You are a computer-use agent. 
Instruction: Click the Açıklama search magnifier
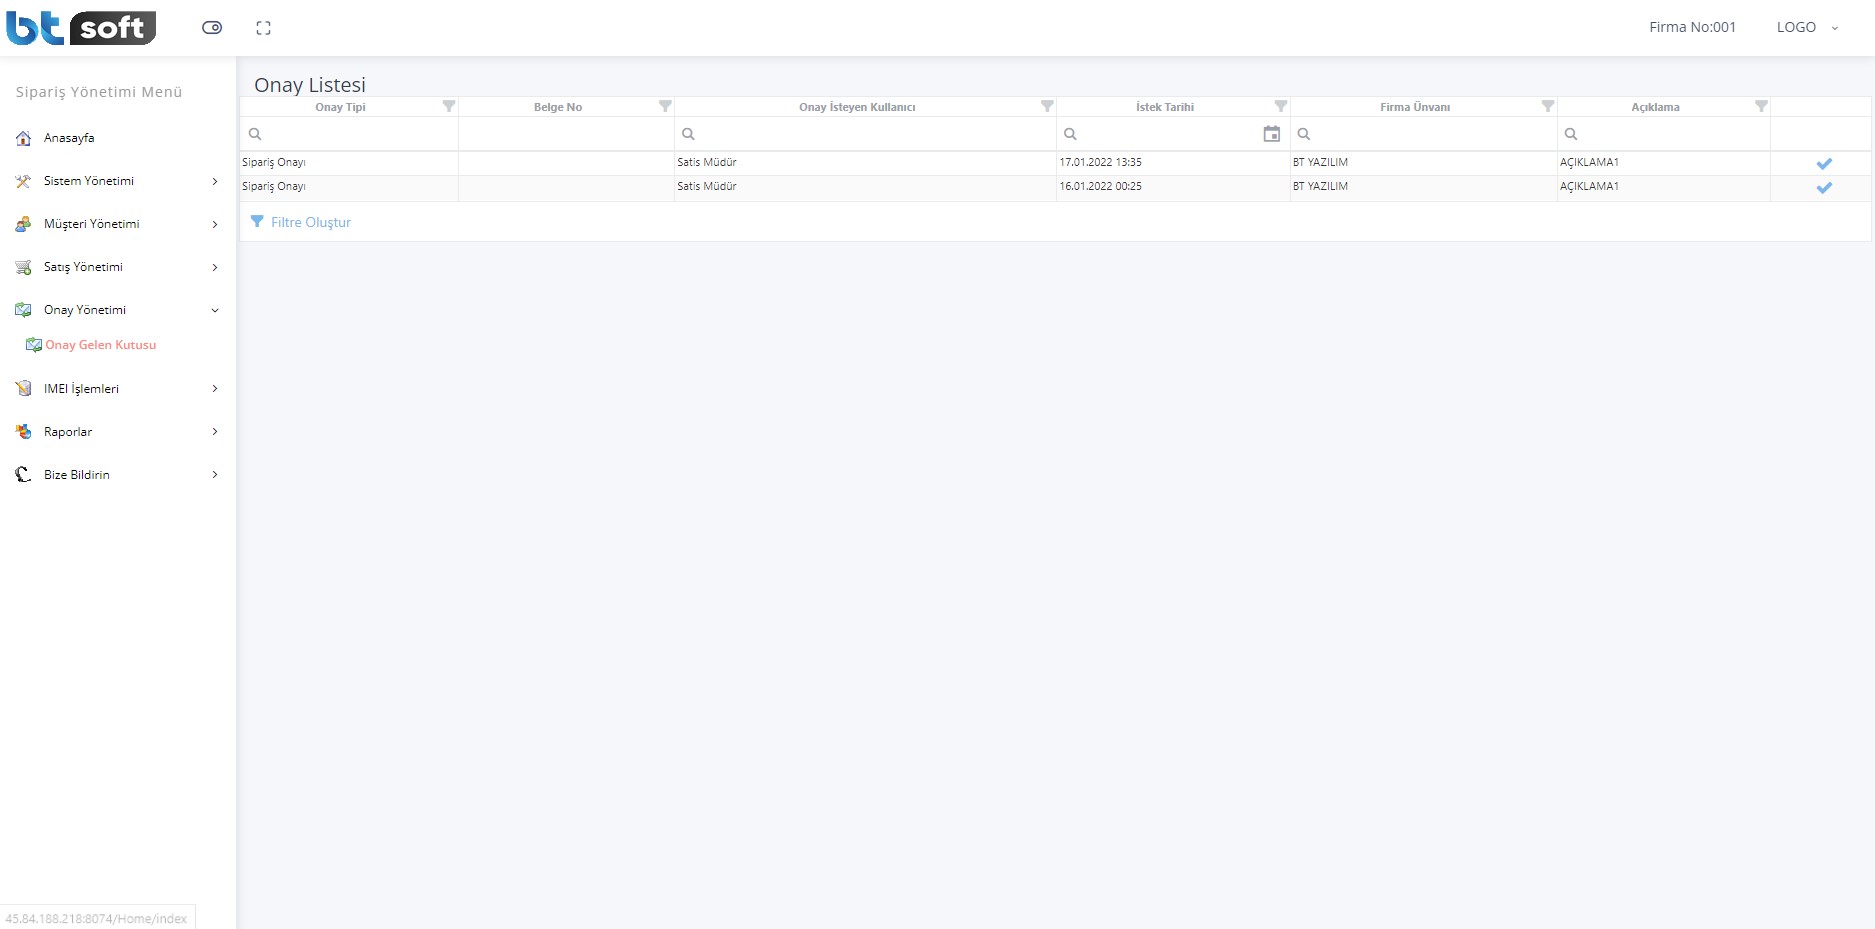point(1571,134)
